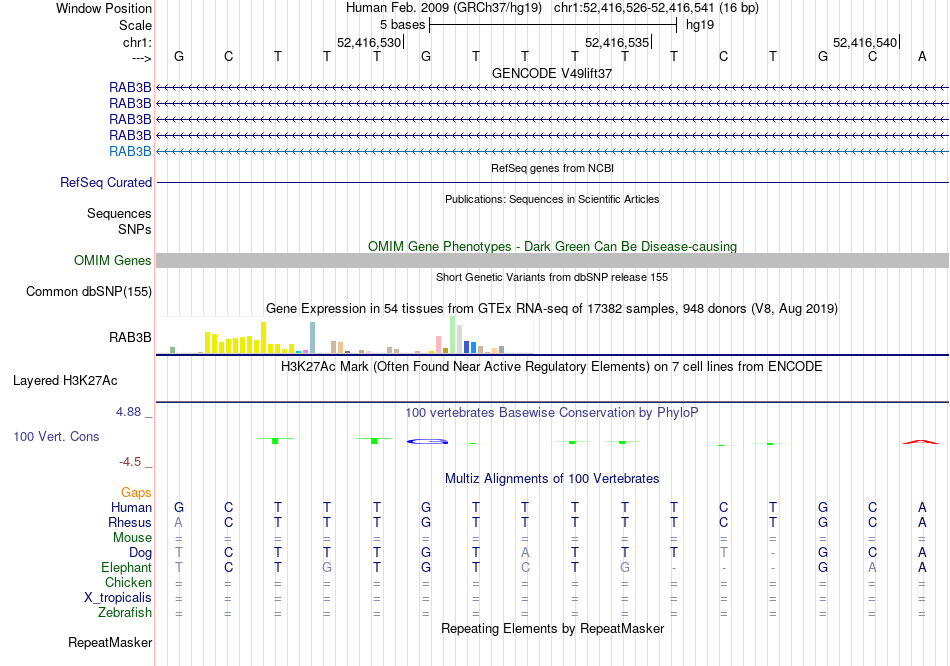The width and height of the screenshot is (950, 666).
Task: Click the SNPs track label
Action: tap(135, 230)
